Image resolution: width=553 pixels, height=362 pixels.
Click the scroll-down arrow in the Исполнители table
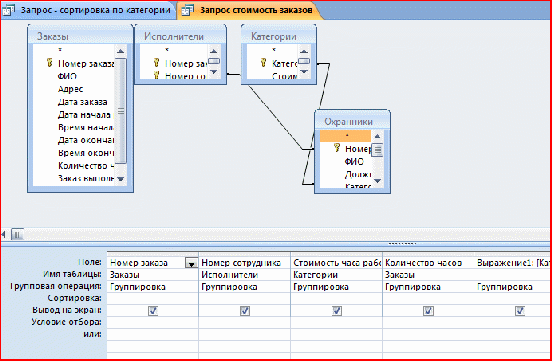pos(214,72)
